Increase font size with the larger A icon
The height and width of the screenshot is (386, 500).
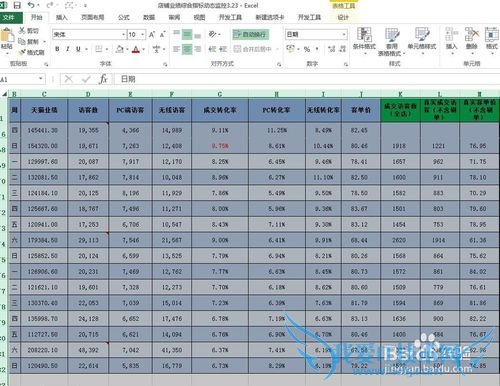tap(152, 34)
